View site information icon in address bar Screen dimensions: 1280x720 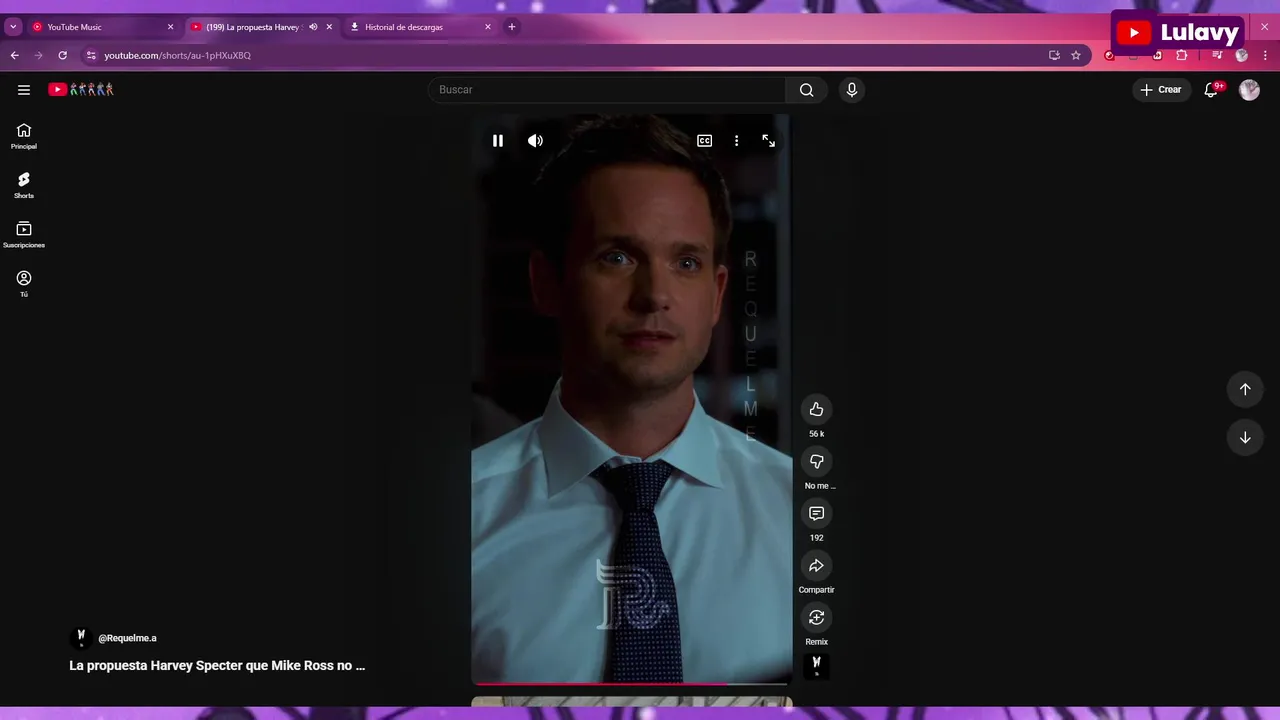(x=91, y=55)
